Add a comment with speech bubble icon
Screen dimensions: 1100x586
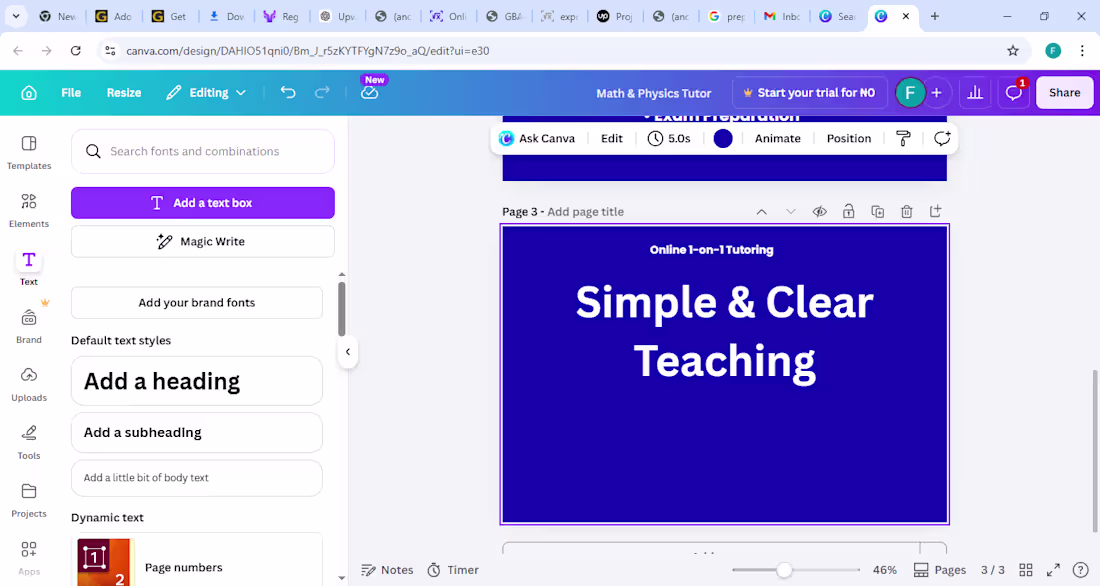coord(941,138)
